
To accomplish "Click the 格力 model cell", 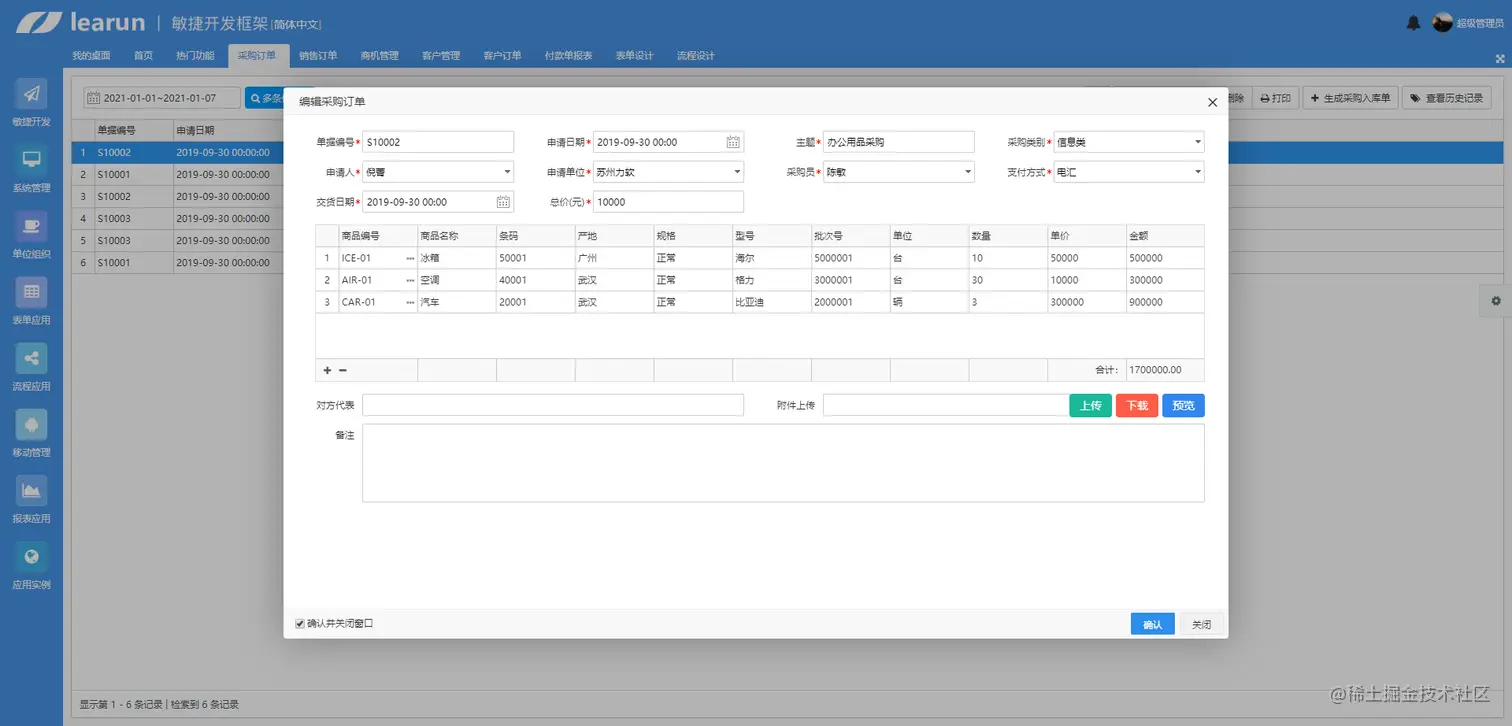I will pyautogui.click(x=771, y=280).
